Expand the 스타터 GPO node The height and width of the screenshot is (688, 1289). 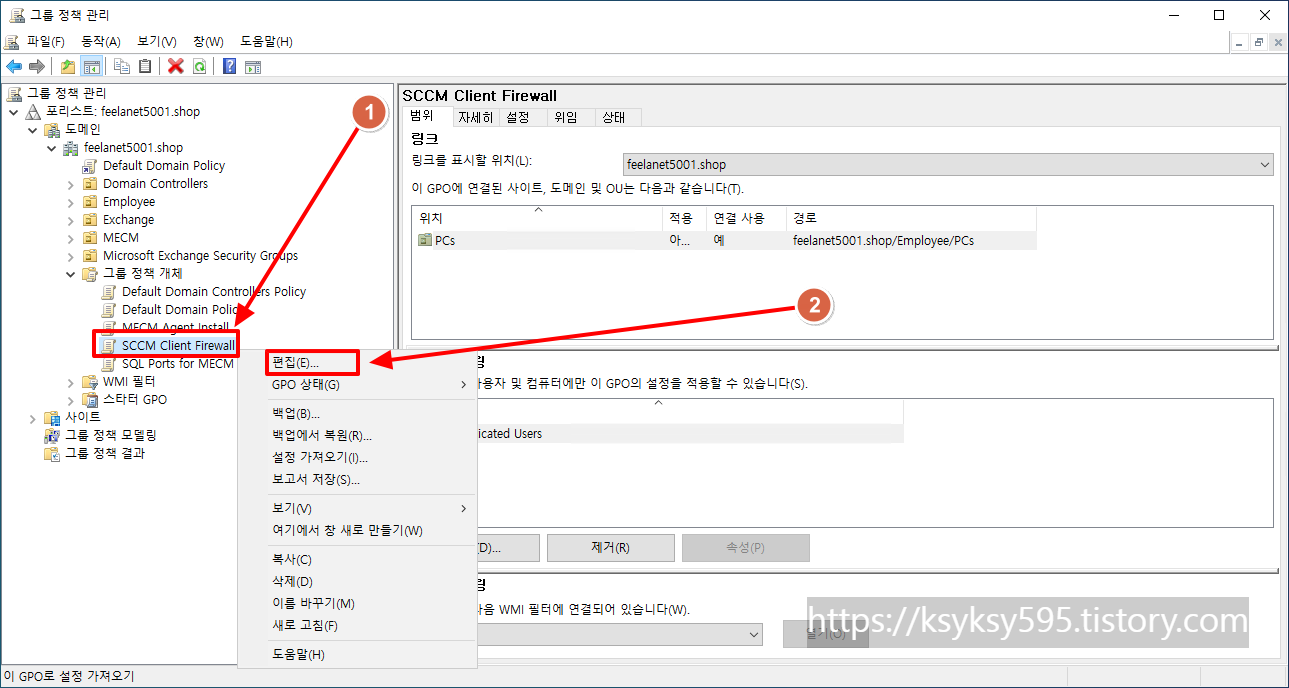pyautogui.click(x=71, y=400)
